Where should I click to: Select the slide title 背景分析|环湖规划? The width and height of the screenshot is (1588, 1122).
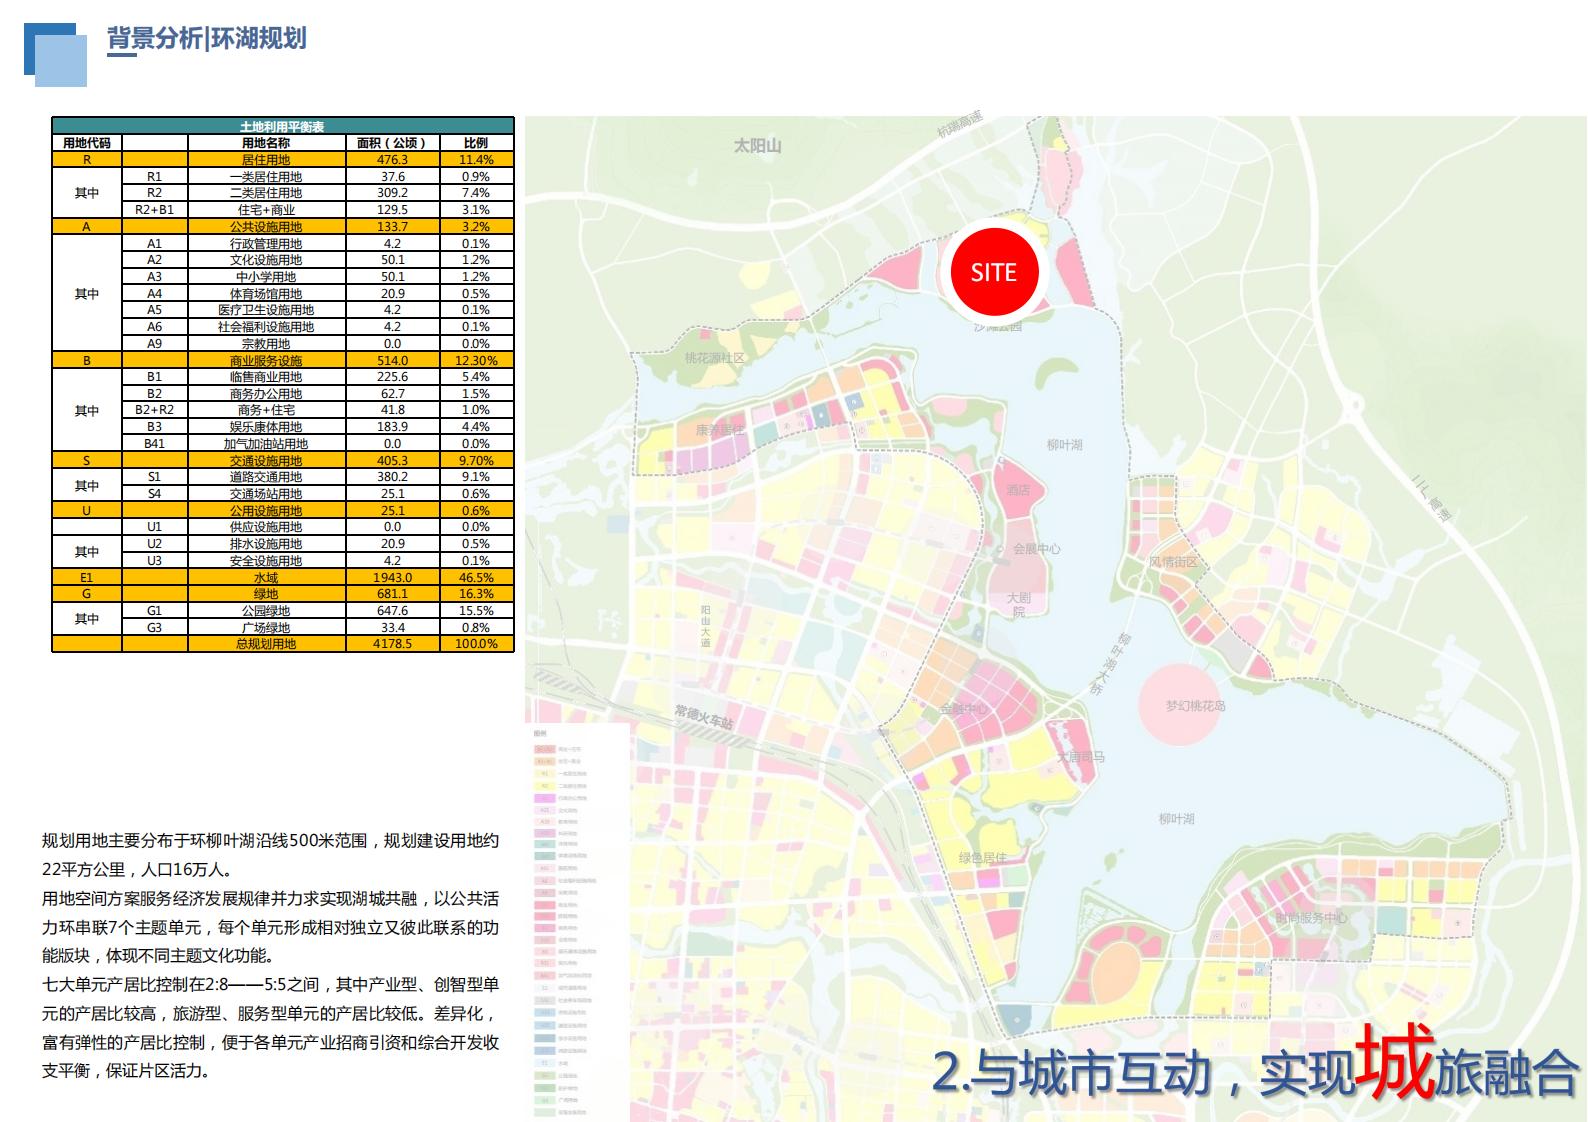tap(206, 39)
